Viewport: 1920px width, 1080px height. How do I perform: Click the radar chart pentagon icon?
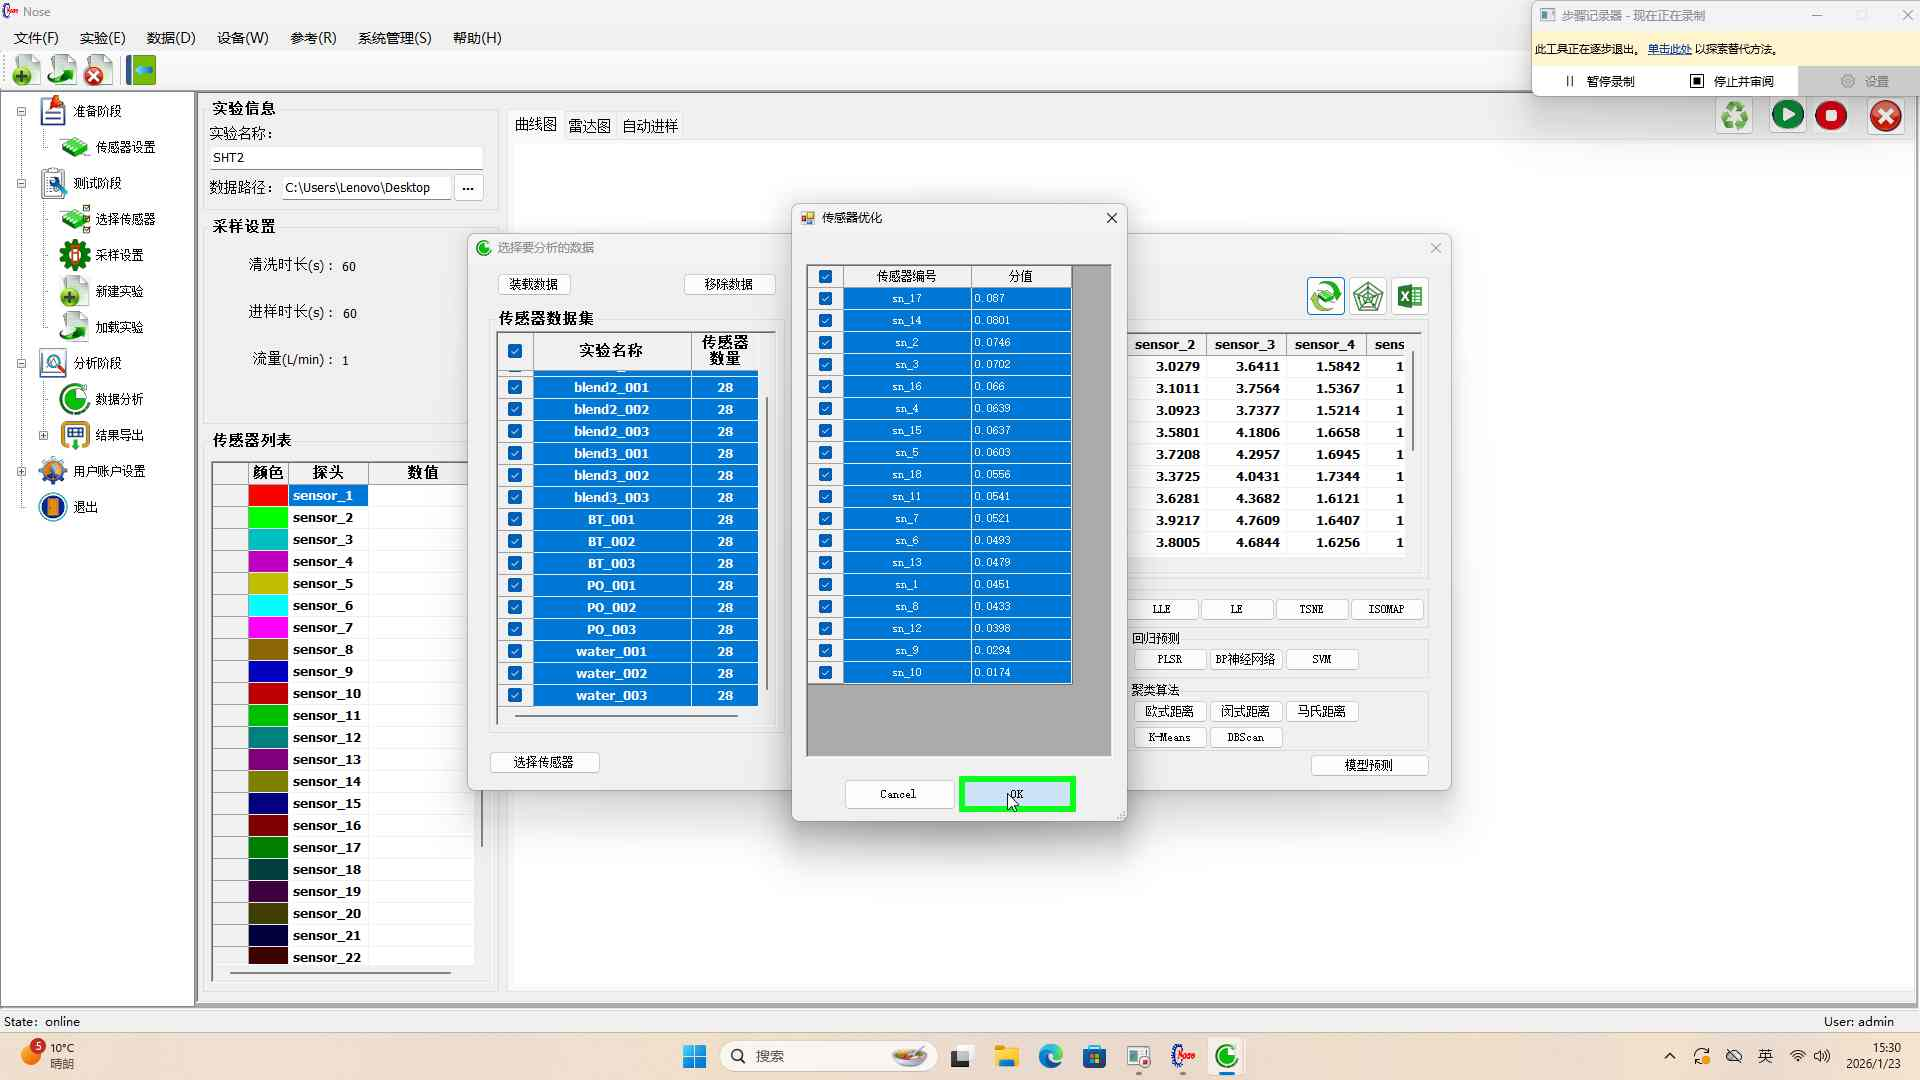click(1367, 297)
